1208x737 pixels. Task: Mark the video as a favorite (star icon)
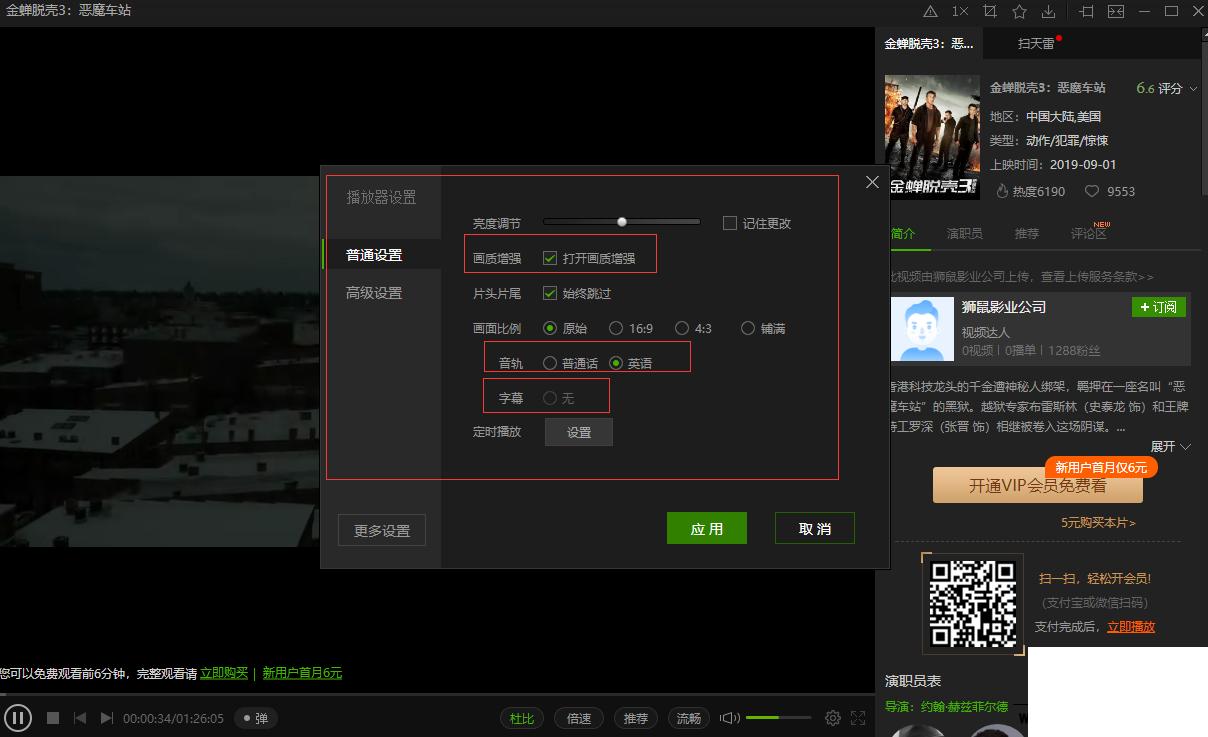pos(1017,11)
